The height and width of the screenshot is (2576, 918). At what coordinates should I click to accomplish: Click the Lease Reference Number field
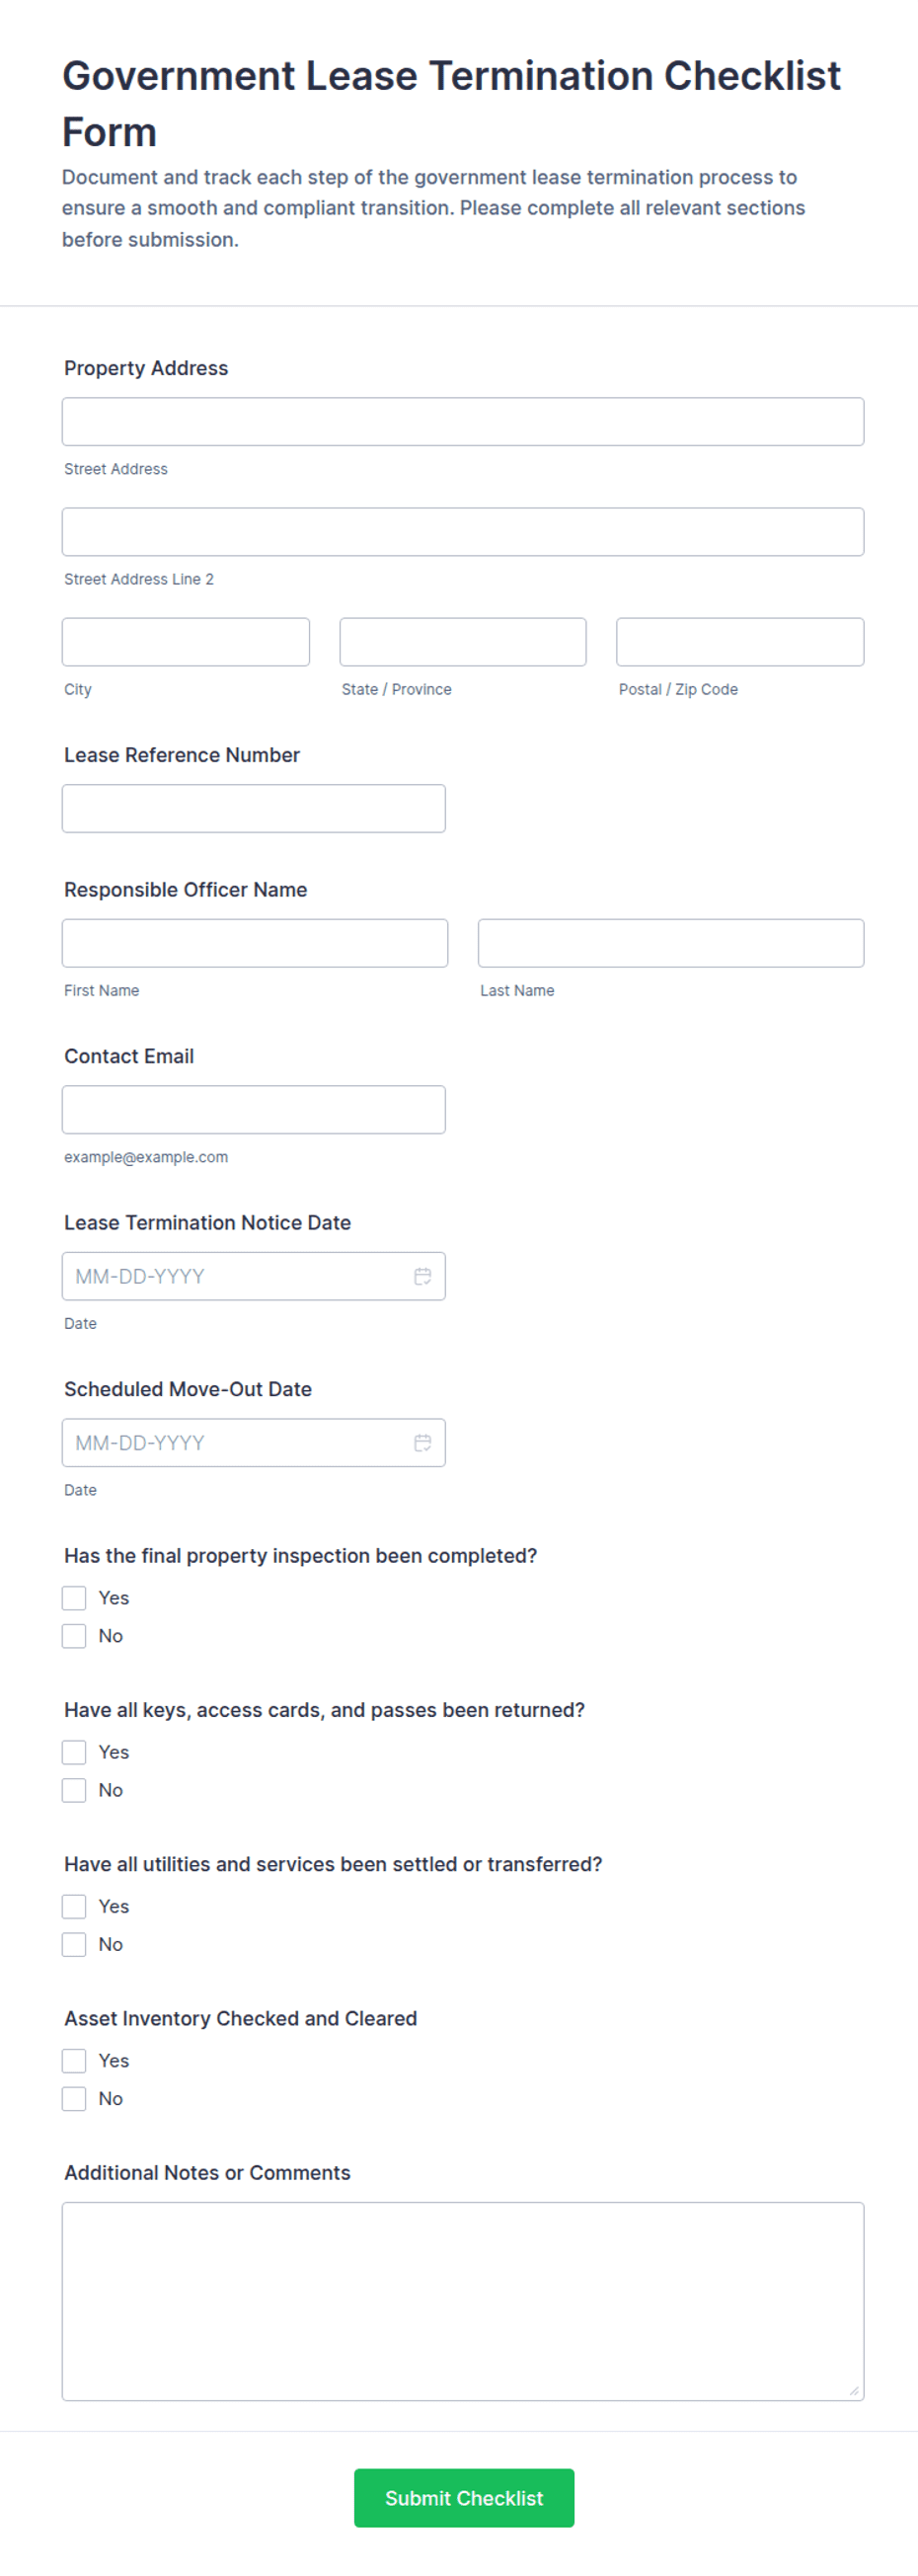click(x=254, y=808)
